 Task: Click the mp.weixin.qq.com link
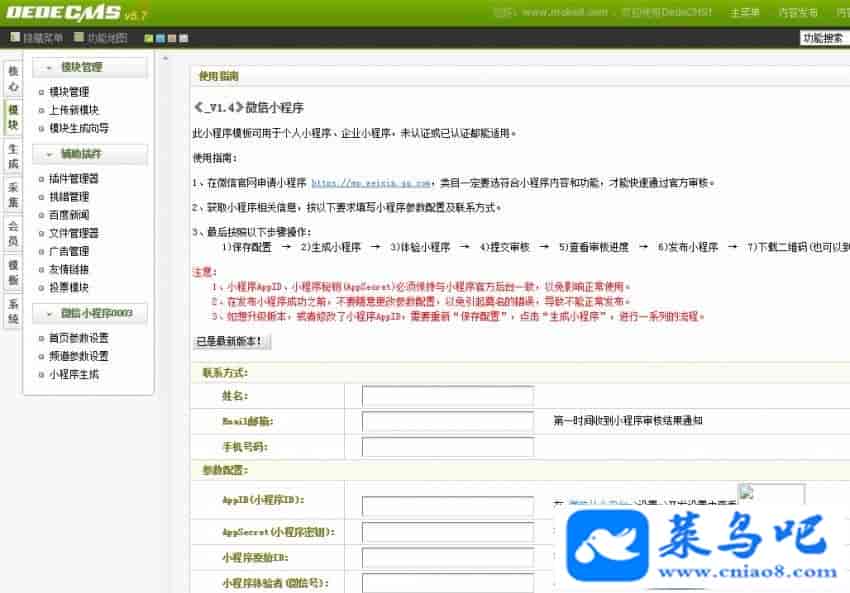[371, 183]
